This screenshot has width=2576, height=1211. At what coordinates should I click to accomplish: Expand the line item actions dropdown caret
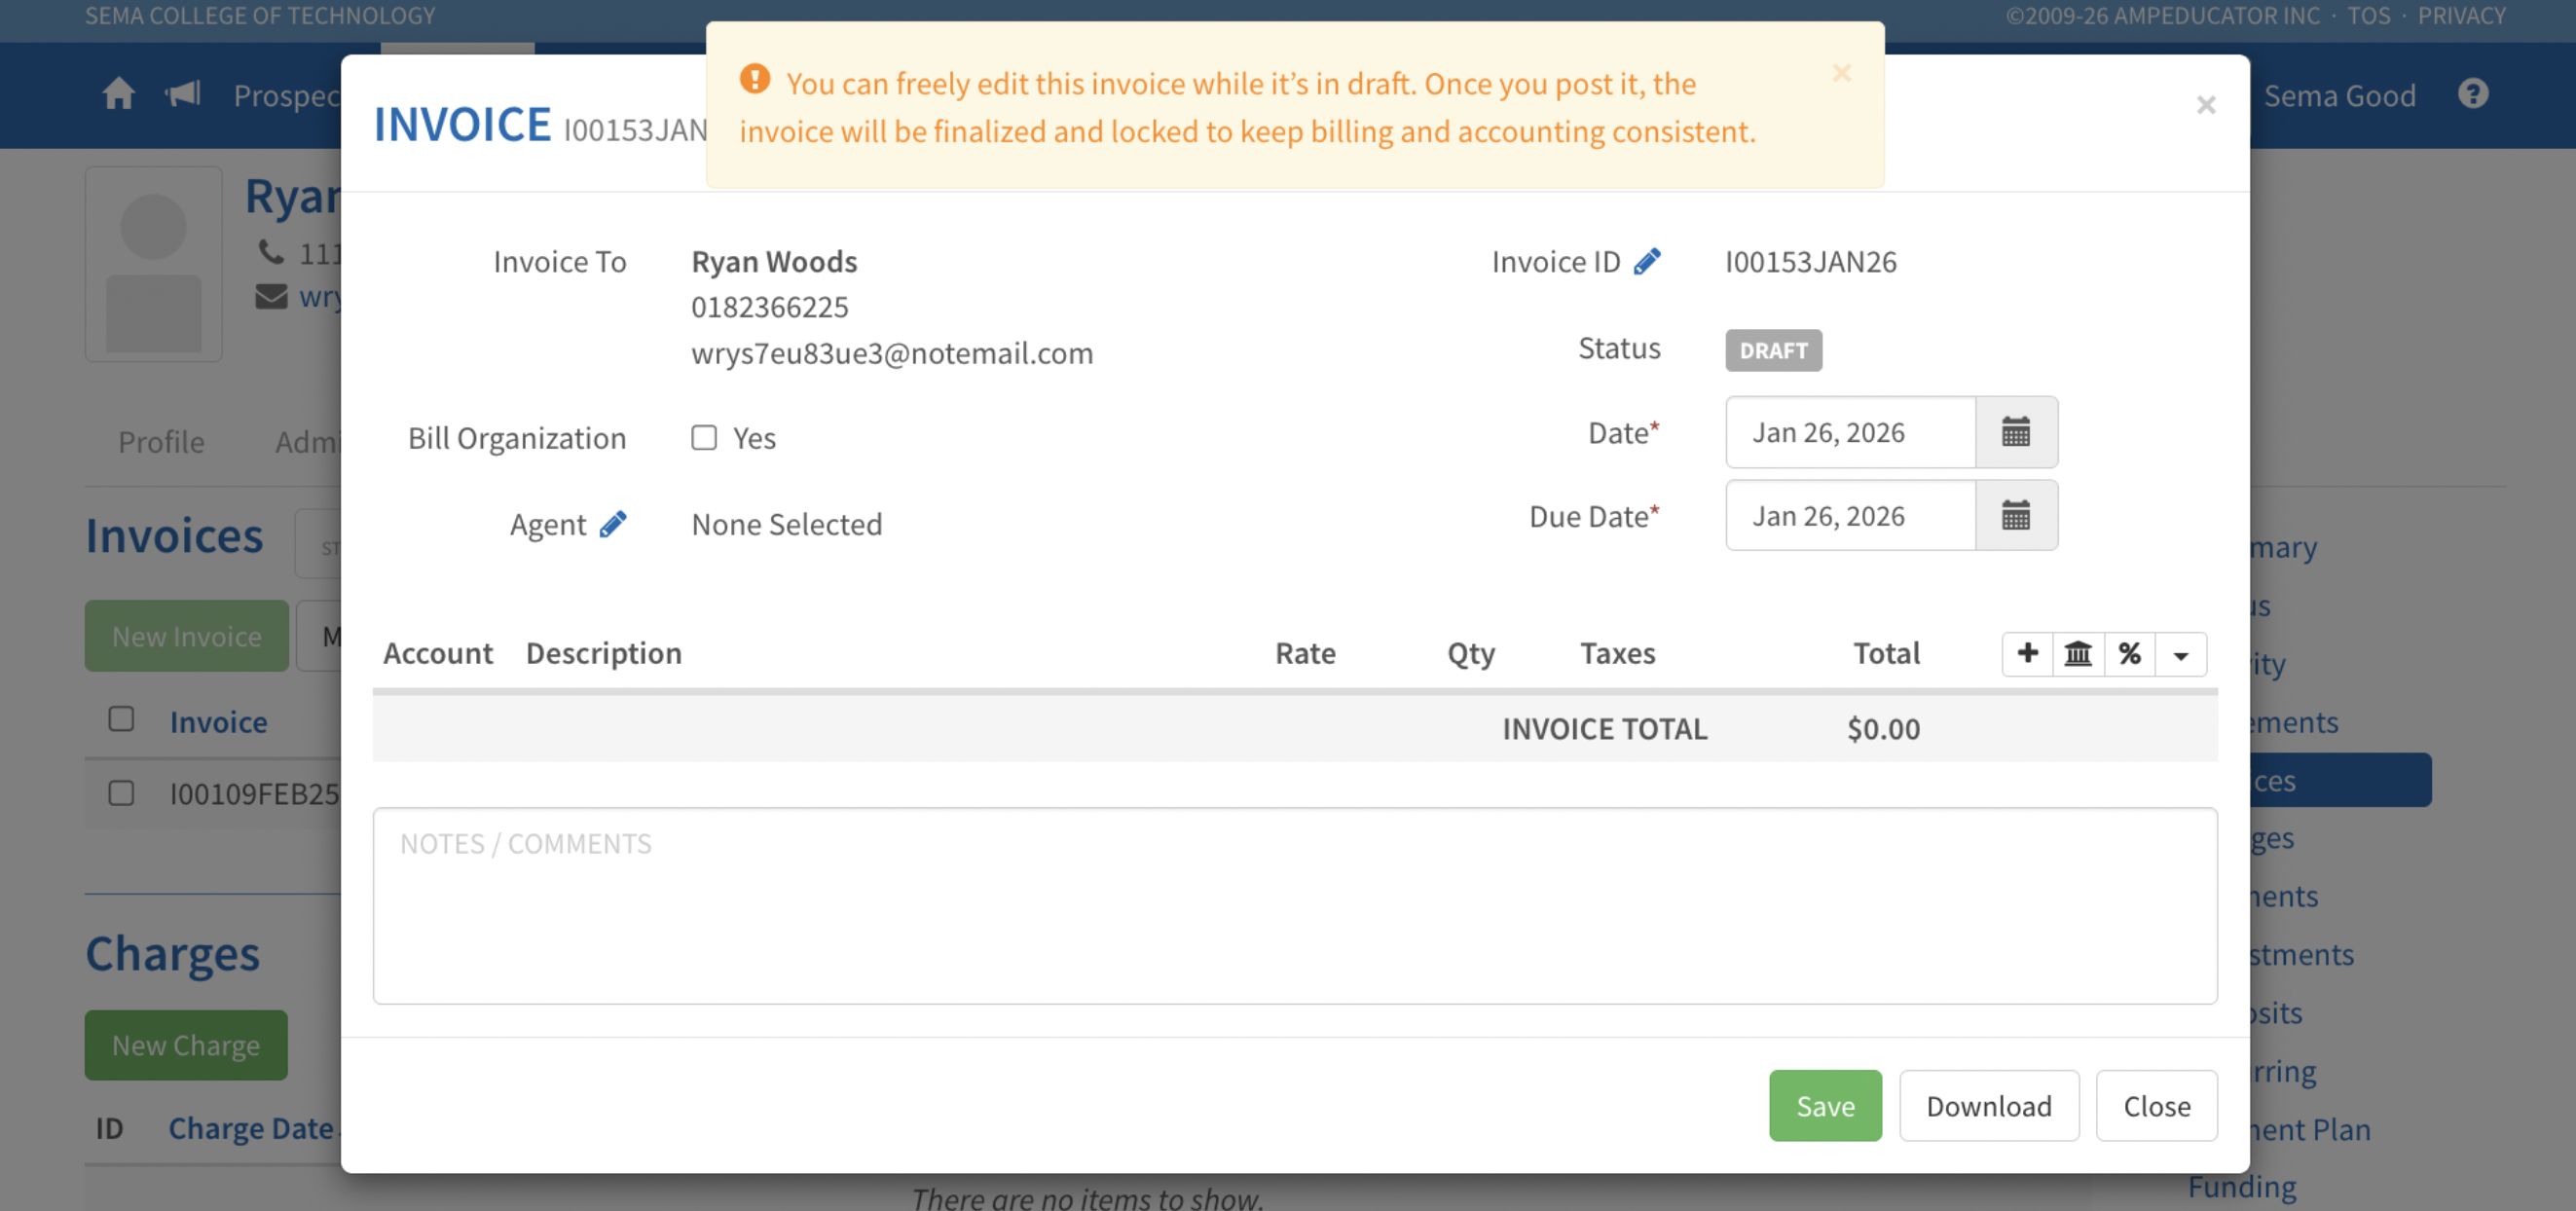(x=2180, y=655)
